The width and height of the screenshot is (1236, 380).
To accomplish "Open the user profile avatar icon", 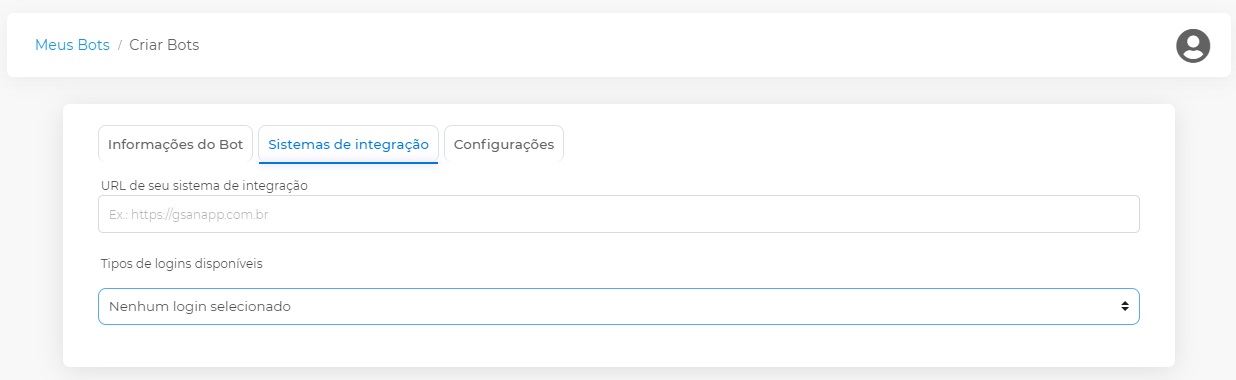I will tap(1193, 46).
